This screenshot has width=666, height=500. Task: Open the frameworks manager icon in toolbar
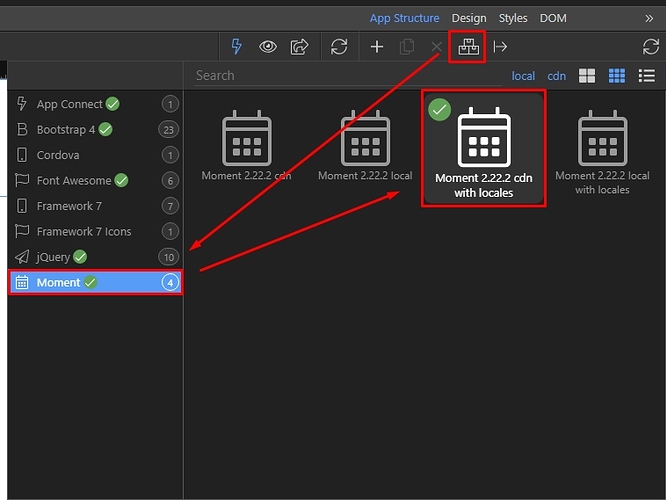coord(467,47)
